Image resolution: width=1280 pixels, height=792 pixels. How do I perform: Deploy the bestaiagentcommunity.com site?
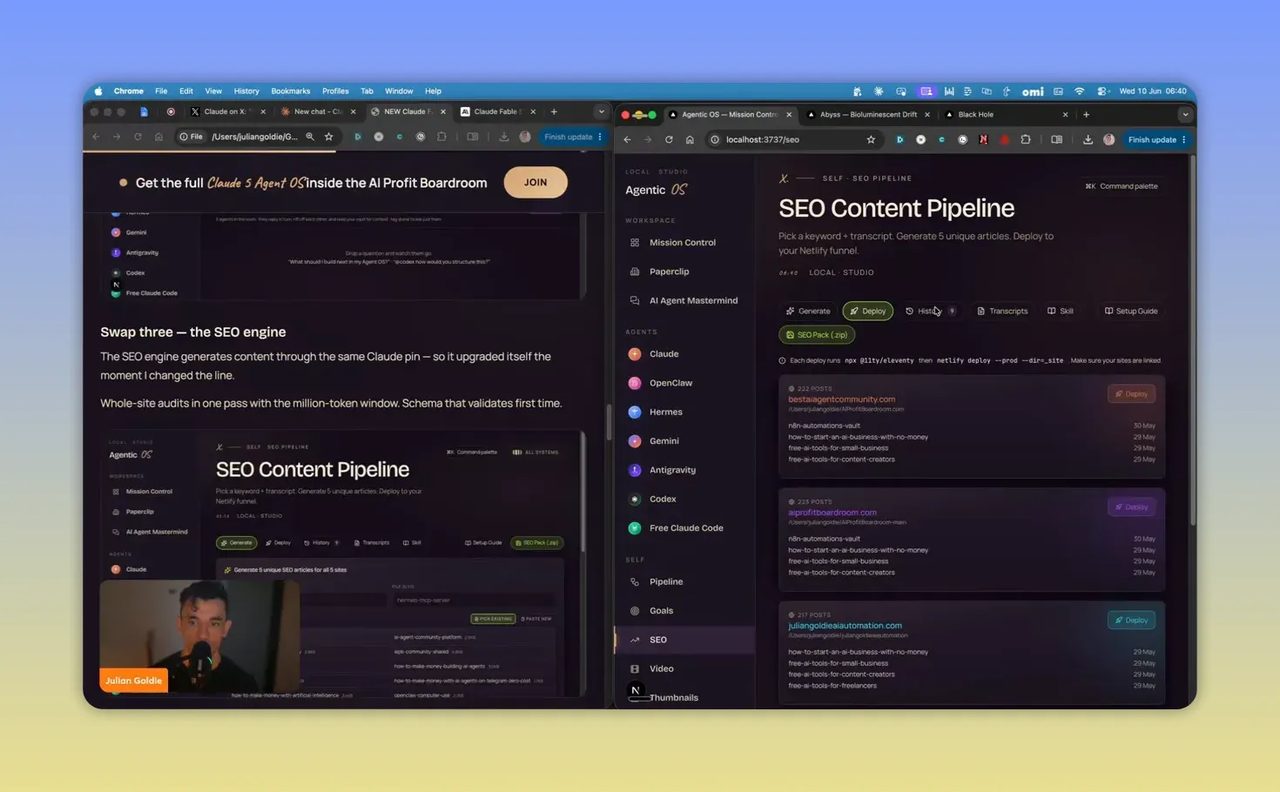(1131, 394)
